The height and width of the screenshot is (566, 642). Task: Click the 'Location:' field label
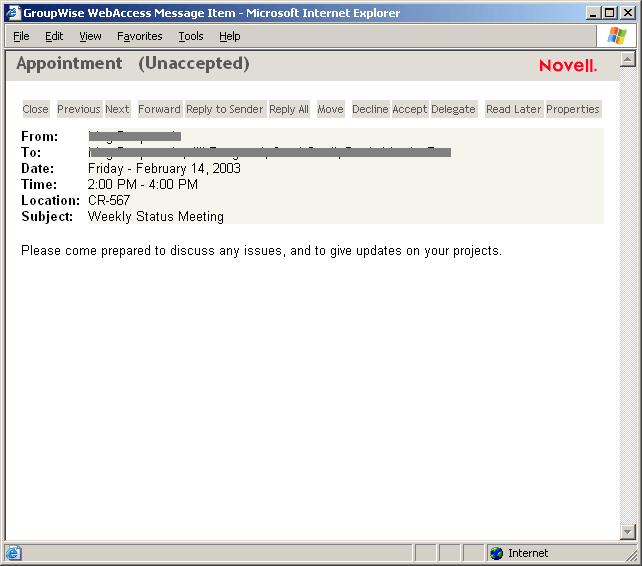pos(50,200)
